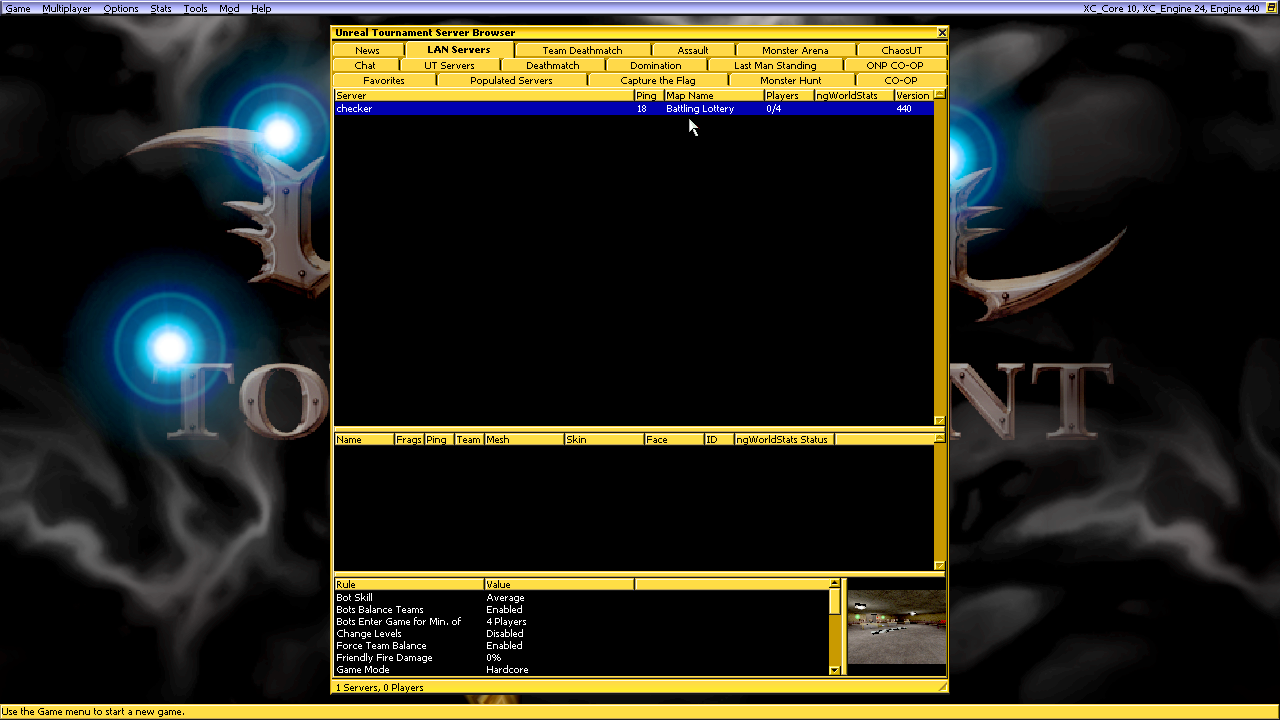The height and width of the screenshot is (720, 1280).
Task: Go to the Favorites tab
Action: pyautogui.click(x=384, y=80)
